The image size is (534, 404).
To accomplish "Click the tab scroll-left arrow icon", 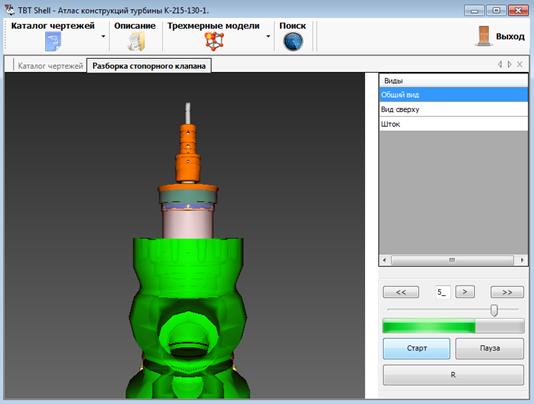I will 500,64.
